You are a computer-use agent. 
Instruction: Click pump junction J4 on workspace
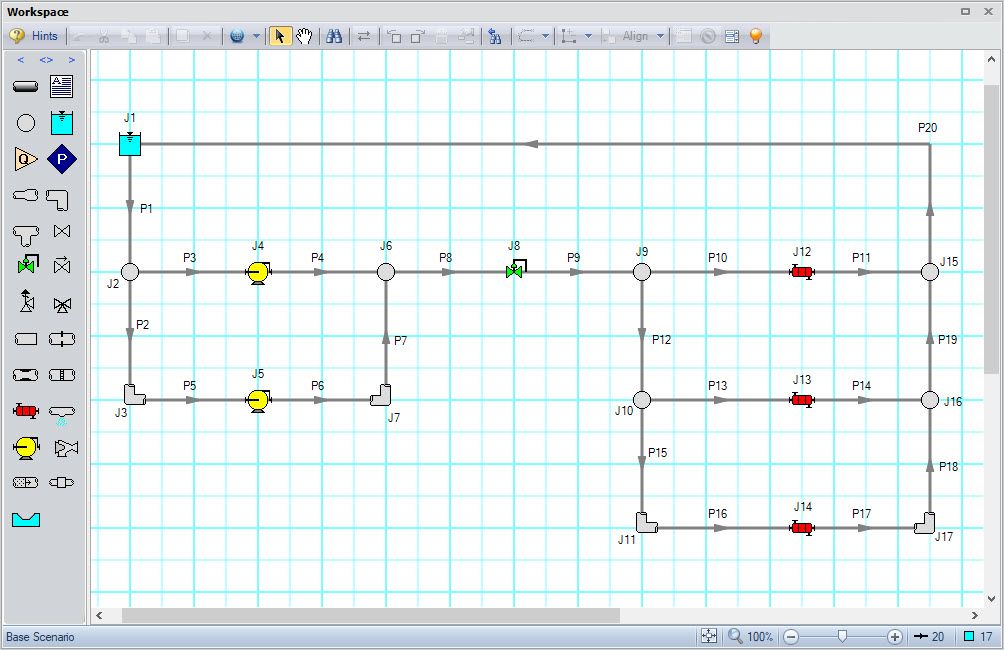click(258, 272)
